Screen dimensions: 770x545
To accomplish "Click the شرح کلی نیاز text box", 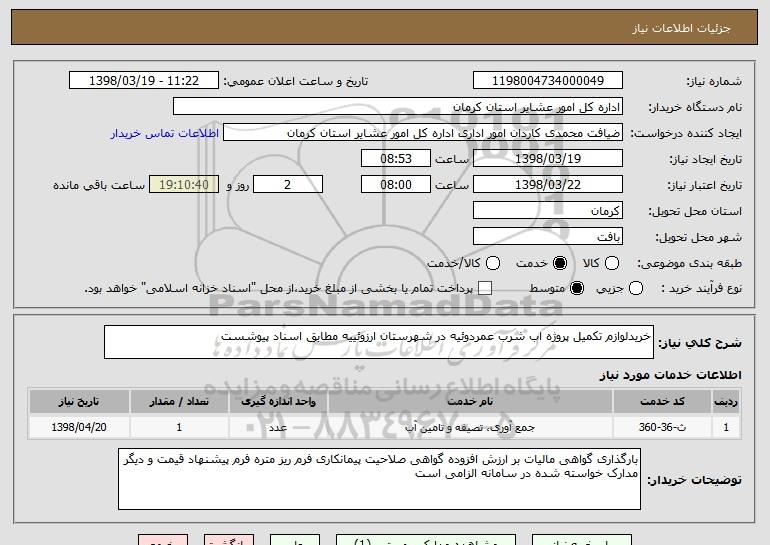I will (x=379, y=342).
